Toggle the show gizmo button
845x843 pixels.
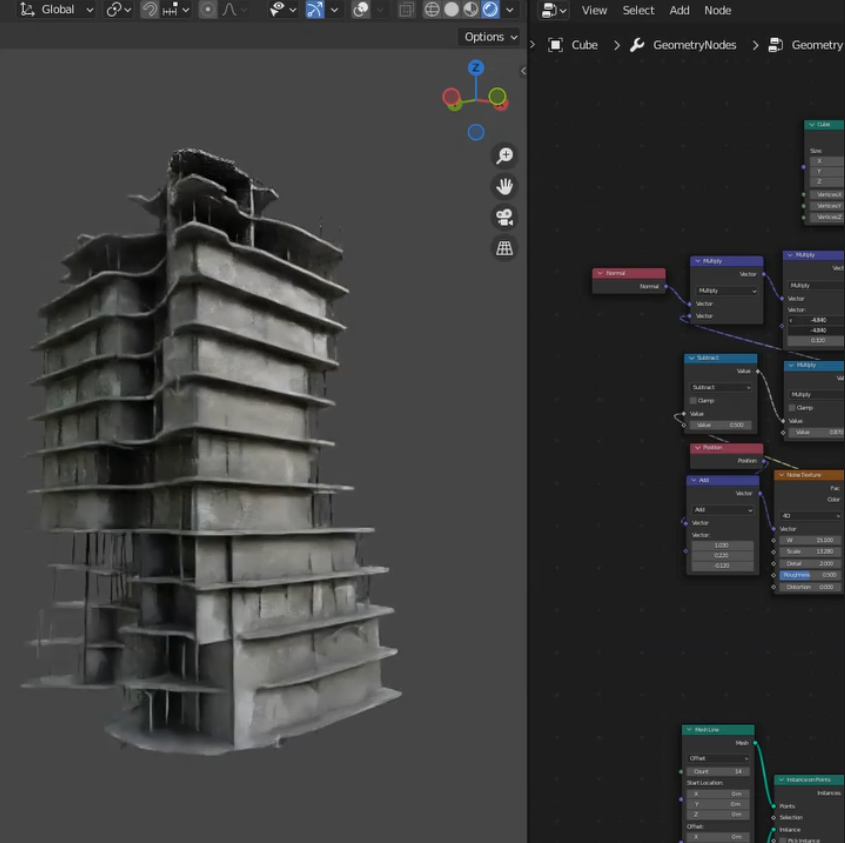tap(315, 10)
